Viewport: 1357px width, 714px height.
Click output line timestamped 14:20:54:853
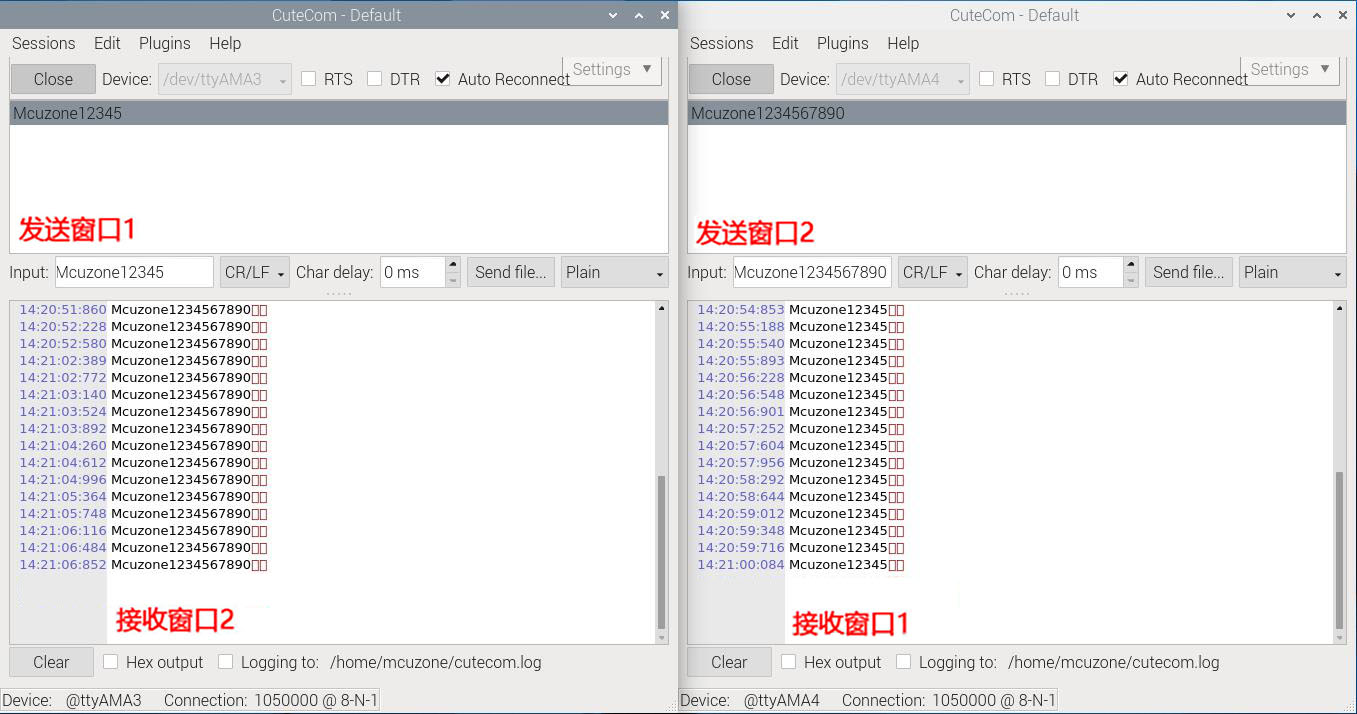(x=800, y=310)
